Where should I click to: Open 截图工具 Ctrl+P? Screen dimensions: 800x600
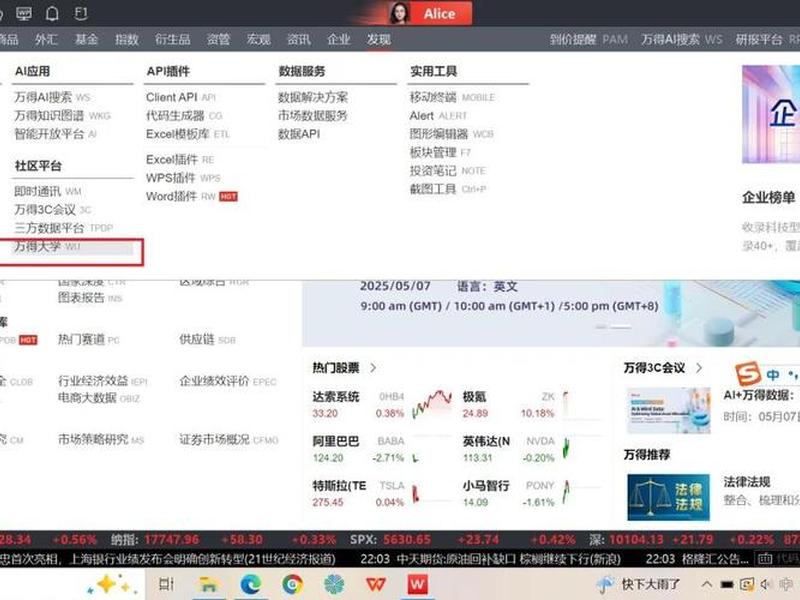pos(448,189)
